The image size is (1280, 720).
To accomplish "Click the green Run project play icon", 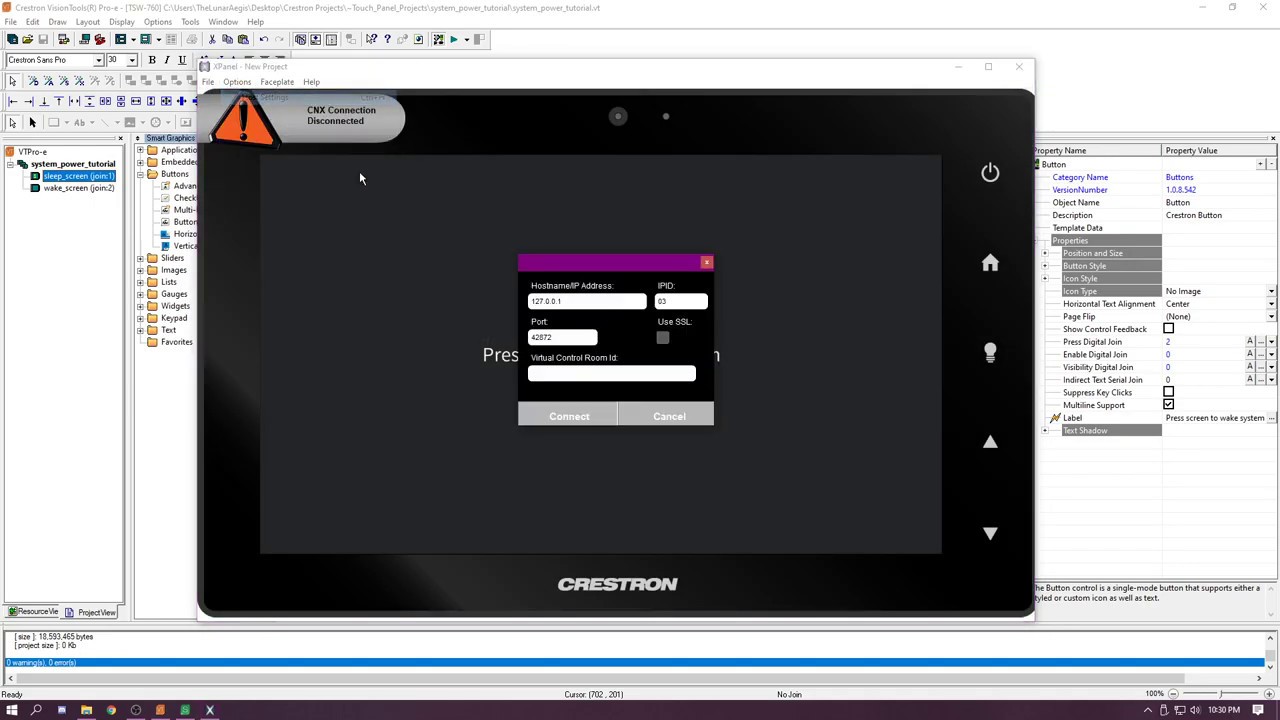I will [453, 39].
